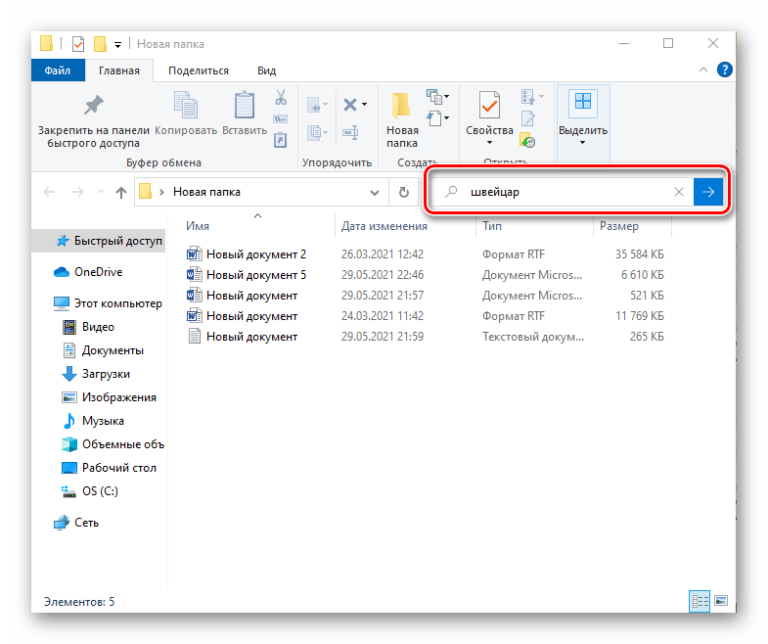
Task: Click the Refresh button beside address bar
Action: [x=403, y=192]
